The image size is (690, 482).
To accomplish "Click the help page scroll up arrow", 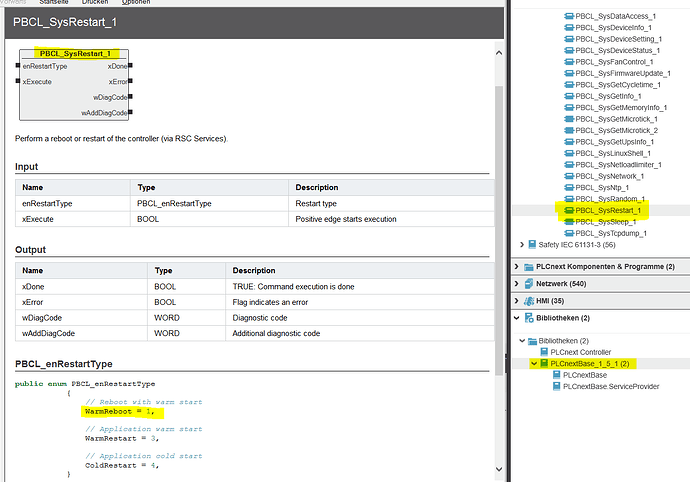I will pos(499,53).
